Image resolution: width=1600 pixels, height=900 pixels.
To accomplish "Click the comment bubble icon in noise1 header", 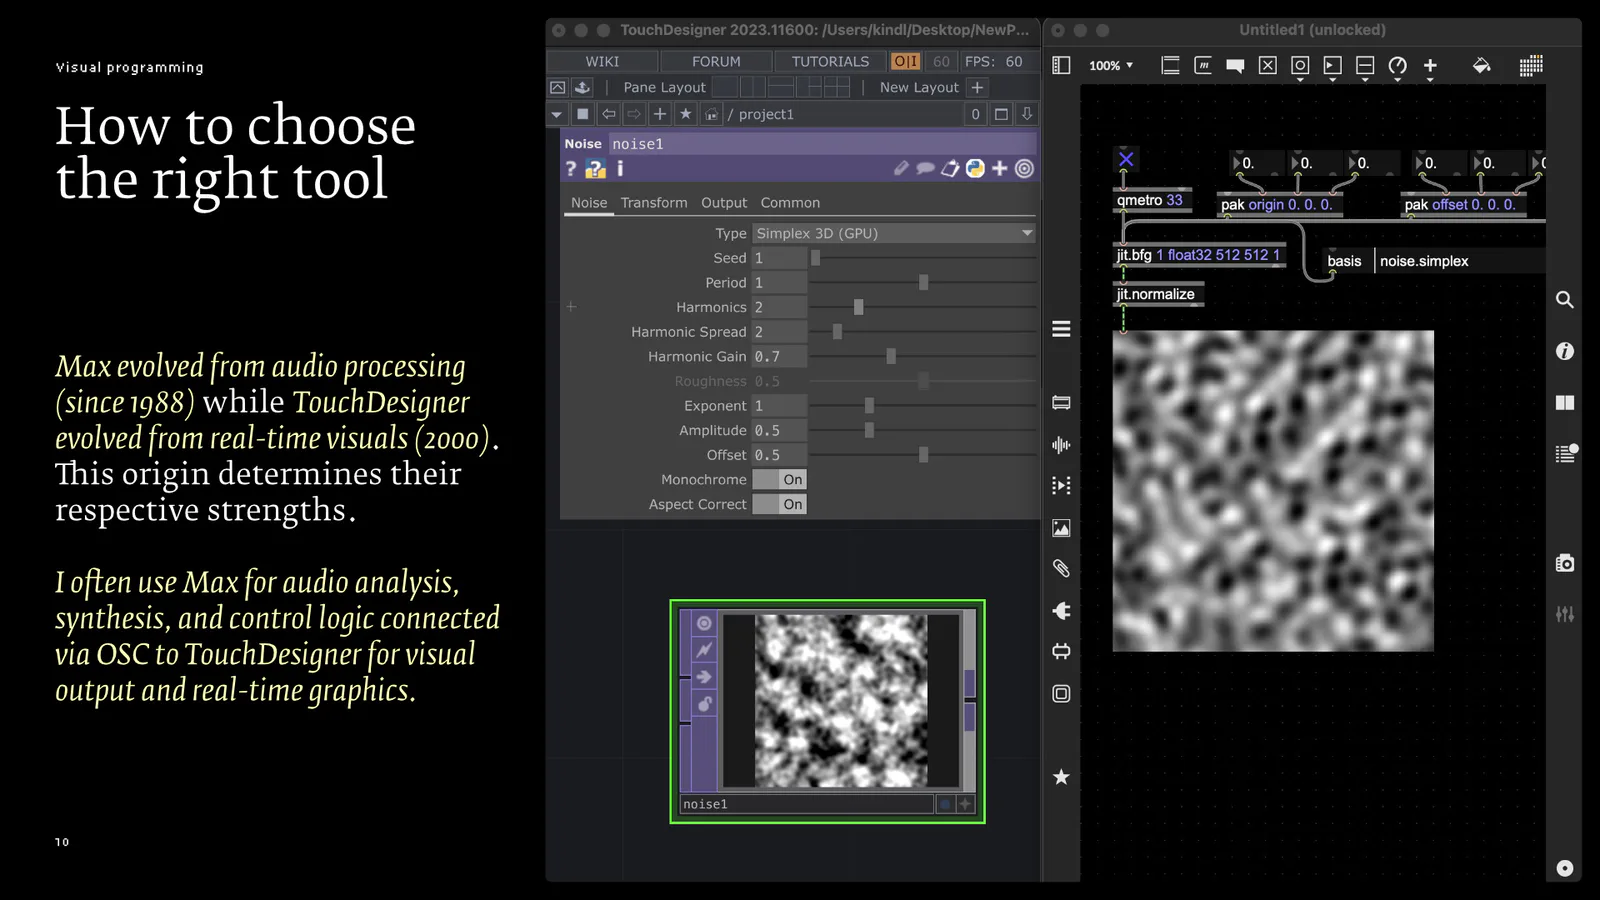I will 925,168.
